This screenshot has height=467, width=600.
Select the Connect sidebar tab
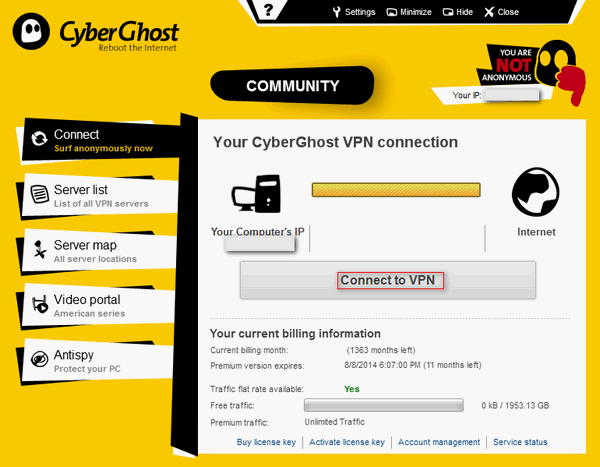[x=100, y=140]
